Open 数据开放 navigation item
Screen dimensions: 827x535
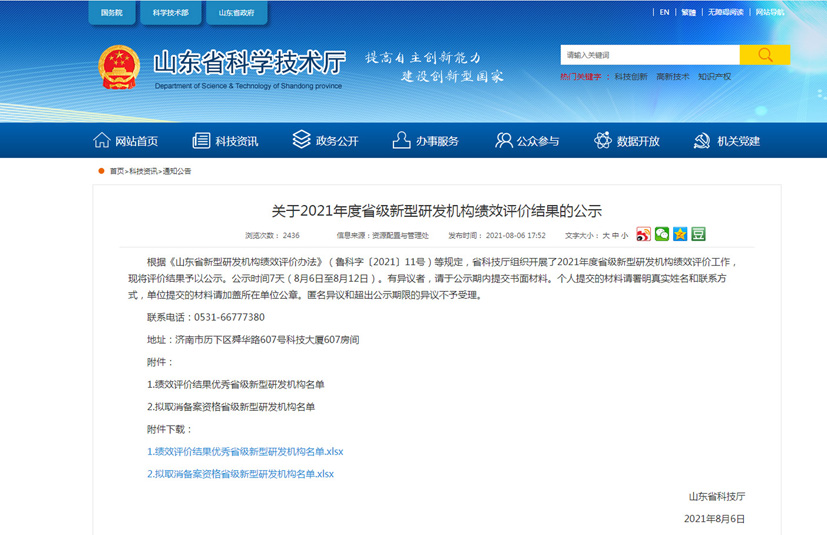pos(627,141)
